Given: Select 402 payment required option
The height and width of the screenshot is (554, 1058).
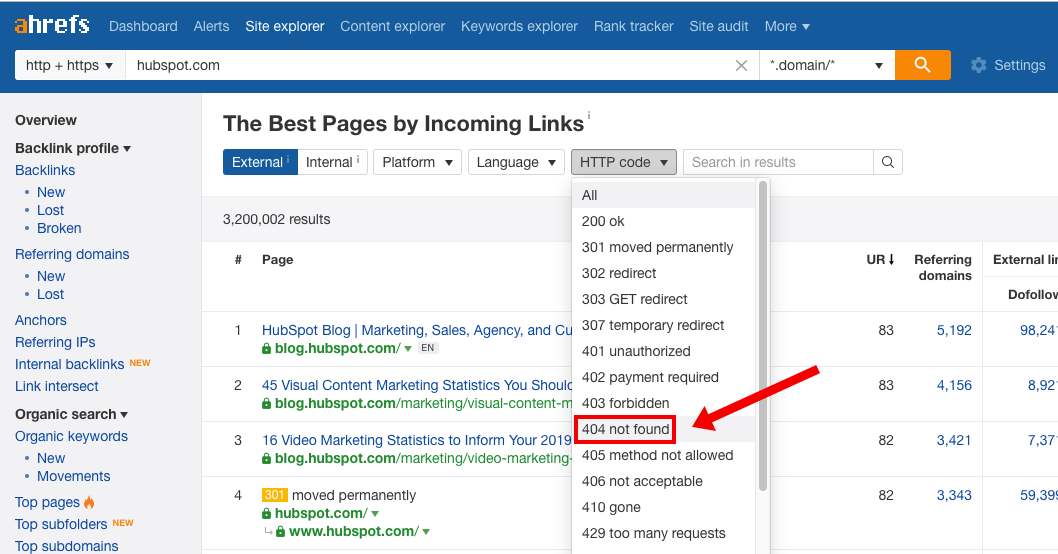Looking at the screenshot, I should 663,377.
